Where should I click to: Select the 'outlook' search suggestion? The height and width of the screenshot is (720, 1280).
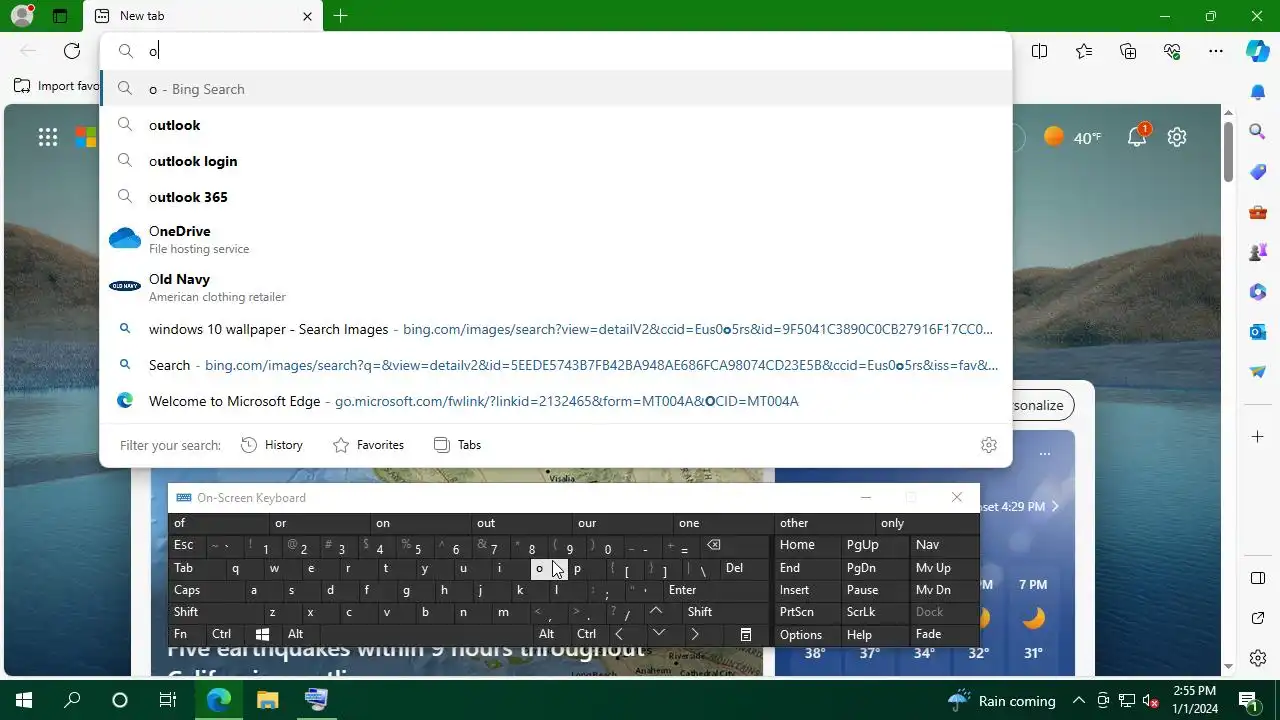(556, 125)
